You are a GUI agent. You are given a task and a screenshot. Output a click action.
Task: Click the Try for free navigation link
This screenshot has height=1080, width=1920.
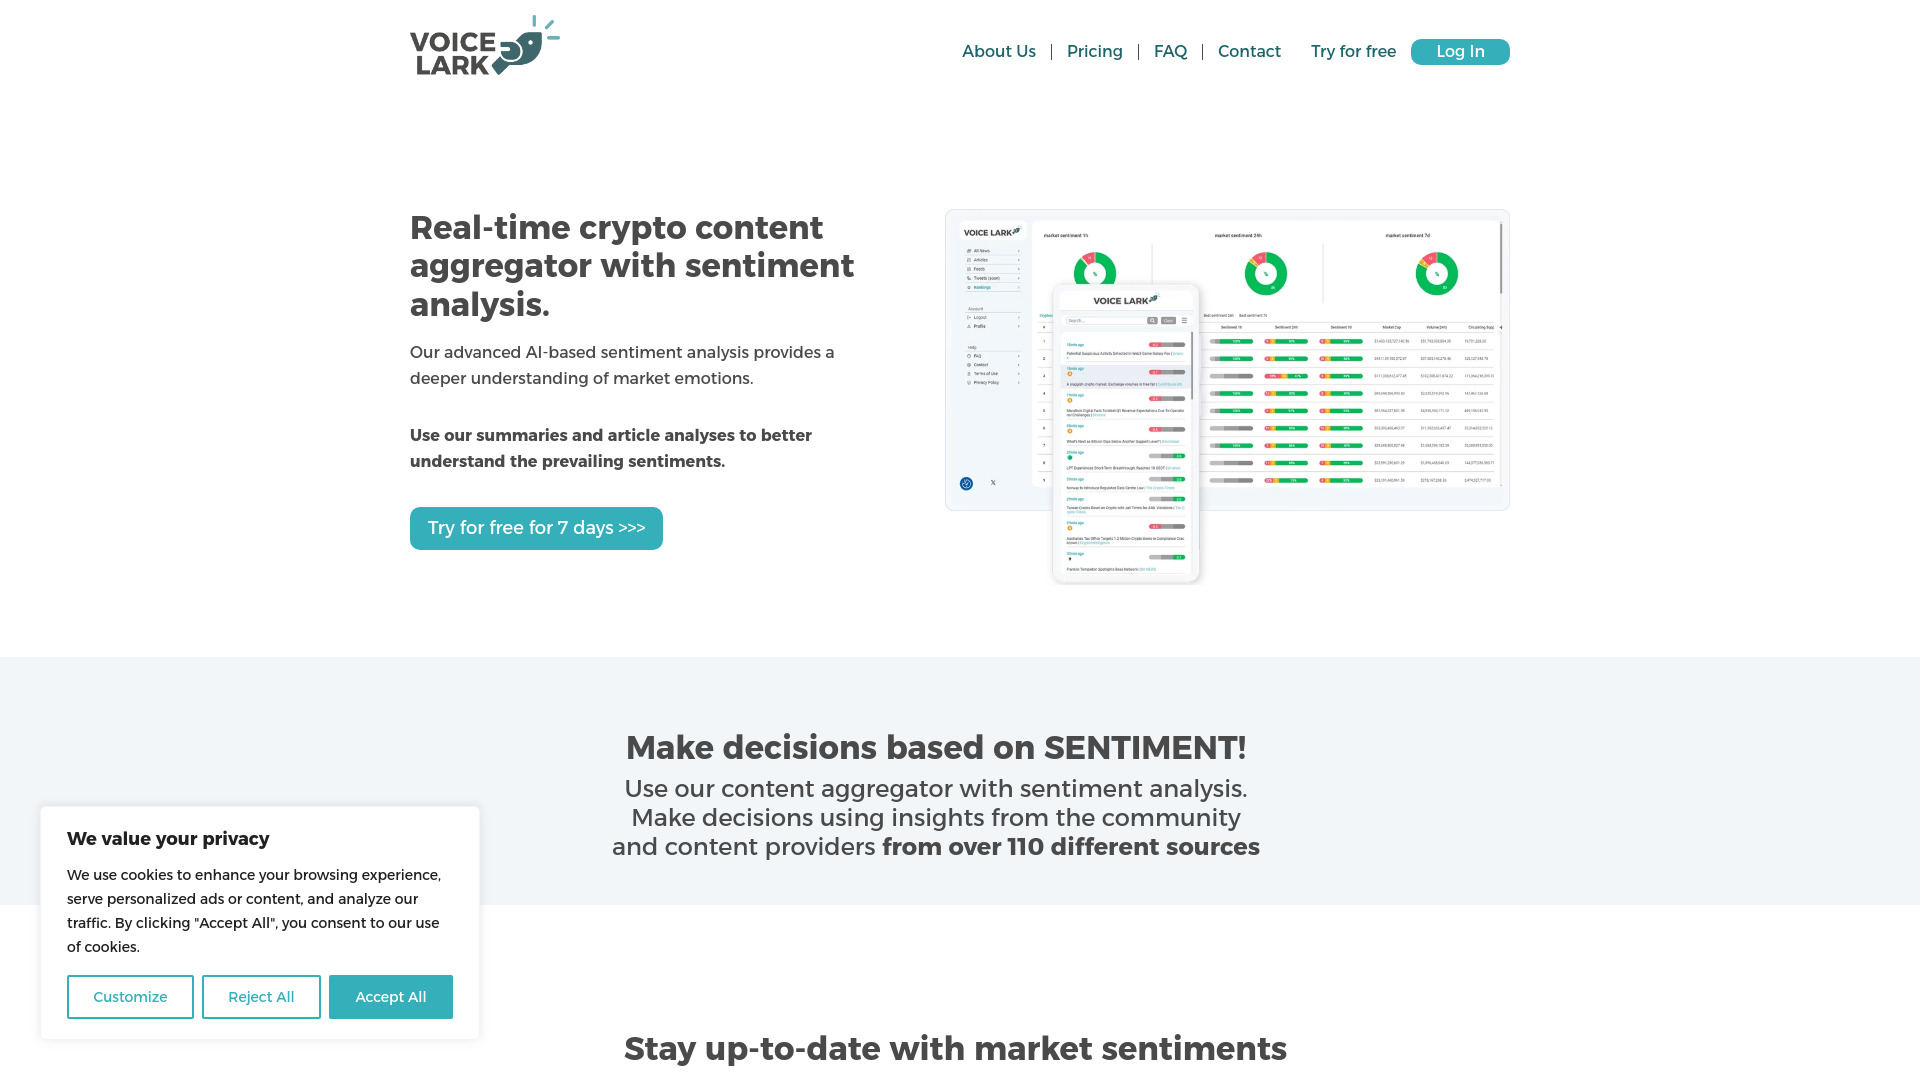coord(1353,51)
